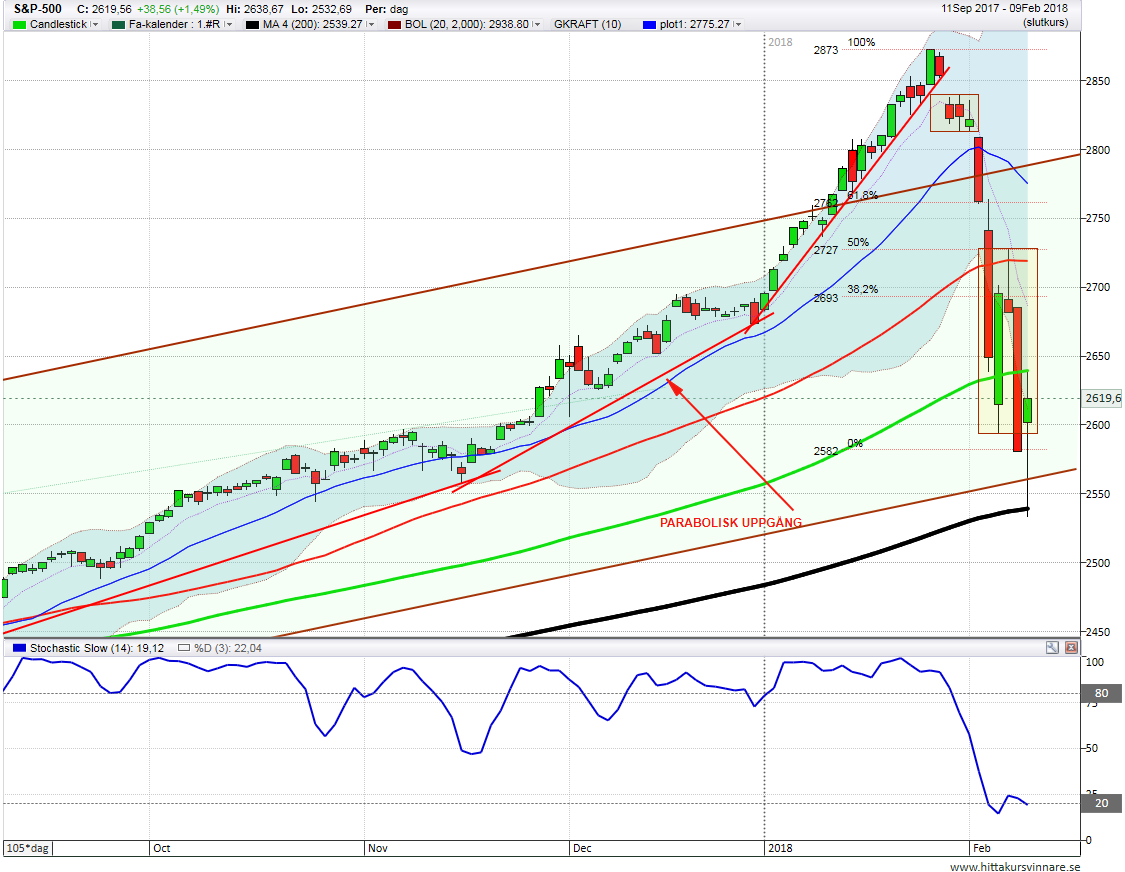The image size is (1125, 872).
Task: Click the 61,8% Fibonacci level label
Action: 862,195
